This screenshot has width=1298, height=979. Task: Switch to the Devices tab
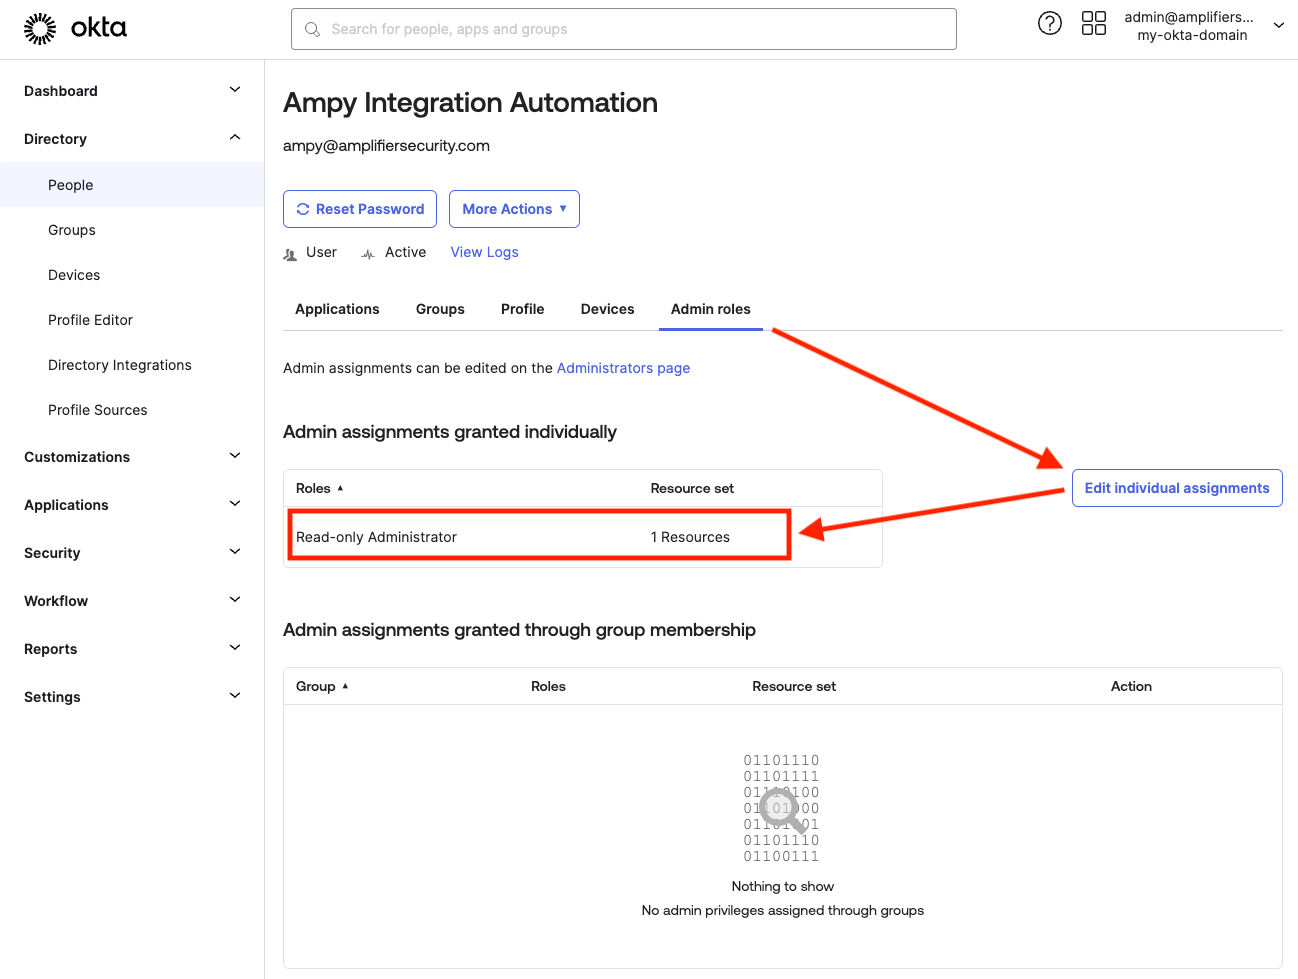click(x=607, y=309)
